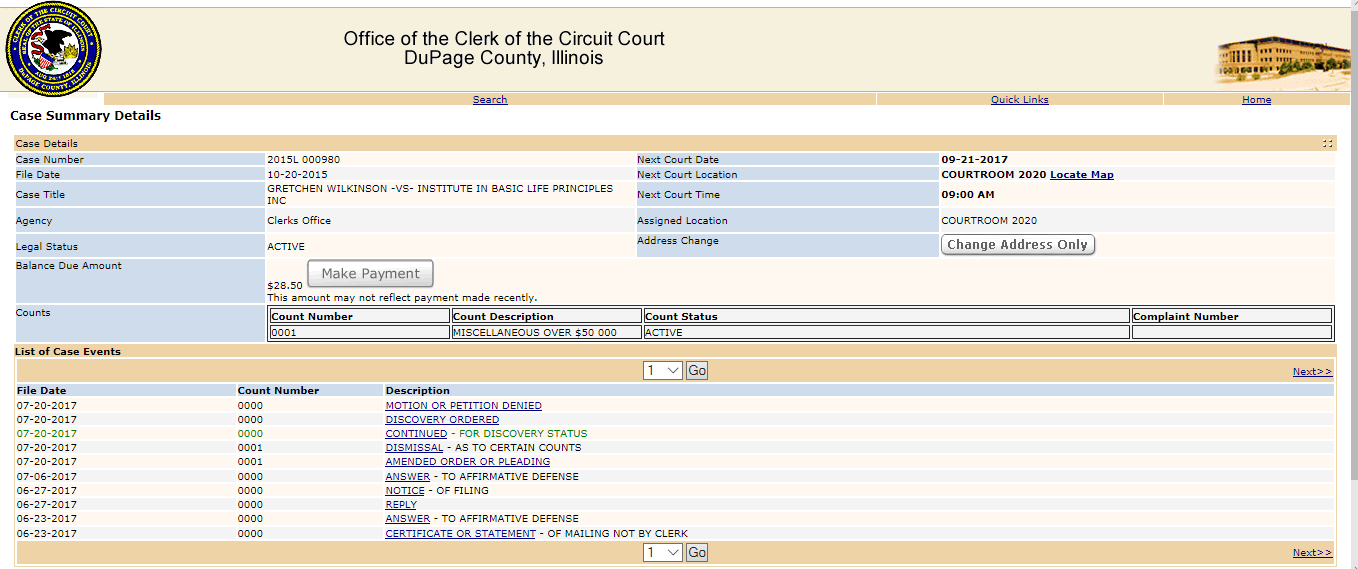Viewport: 1358px width, 569px height.
Task: Open the bottom page number dropdown
Action: point(662,553)
